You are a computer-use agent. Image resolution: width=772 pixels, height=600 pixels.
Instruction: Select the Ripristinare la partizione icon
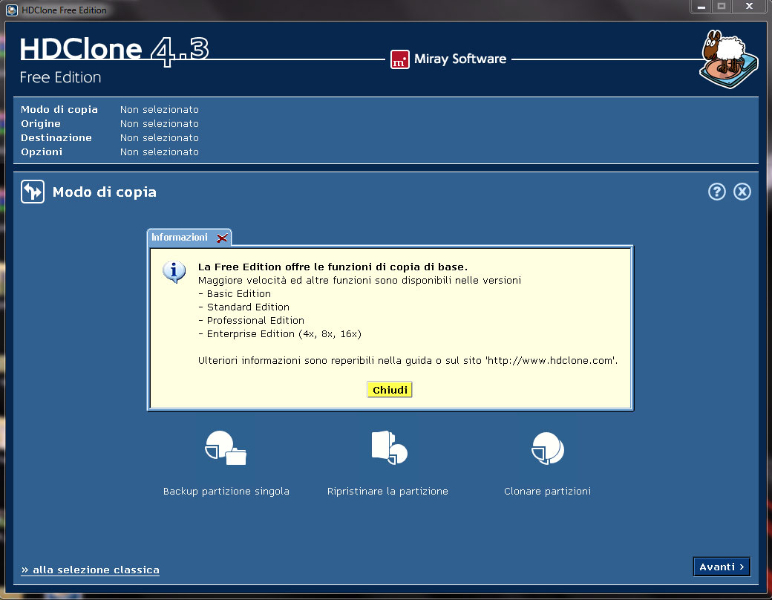pyautogui.click(x=388, y=448)
